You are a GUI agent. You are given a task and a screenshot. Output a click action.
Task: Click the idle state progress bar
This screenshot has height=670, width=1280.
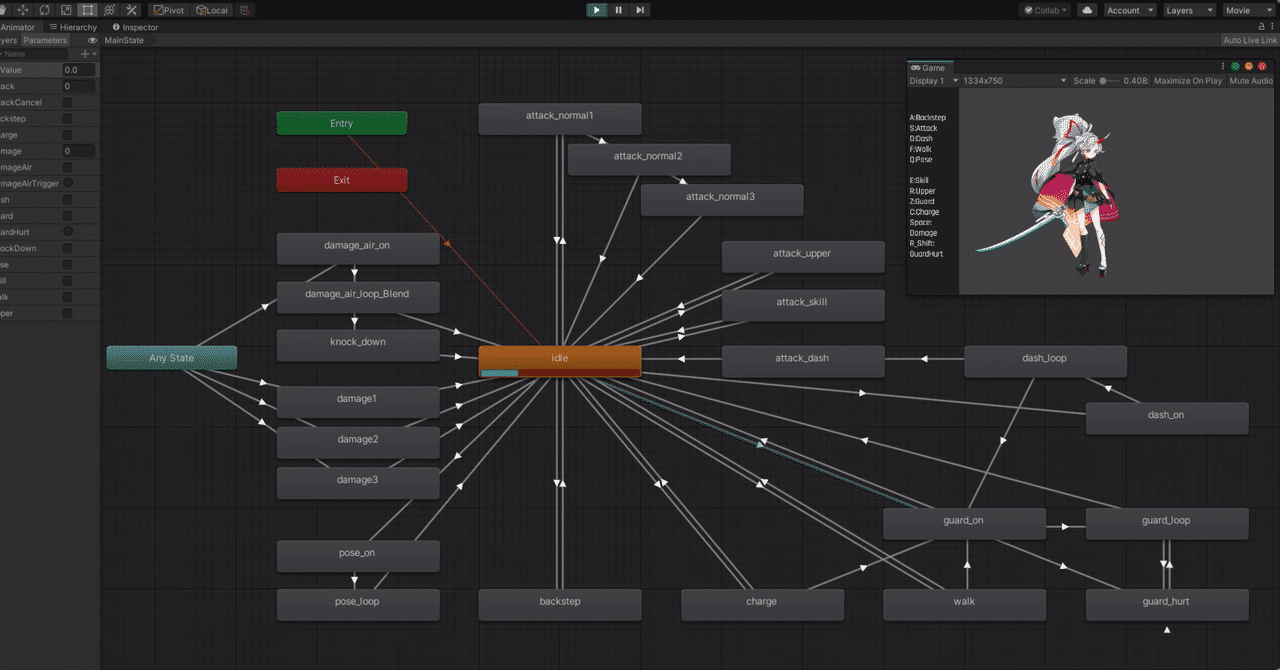[x=560, y=373]
